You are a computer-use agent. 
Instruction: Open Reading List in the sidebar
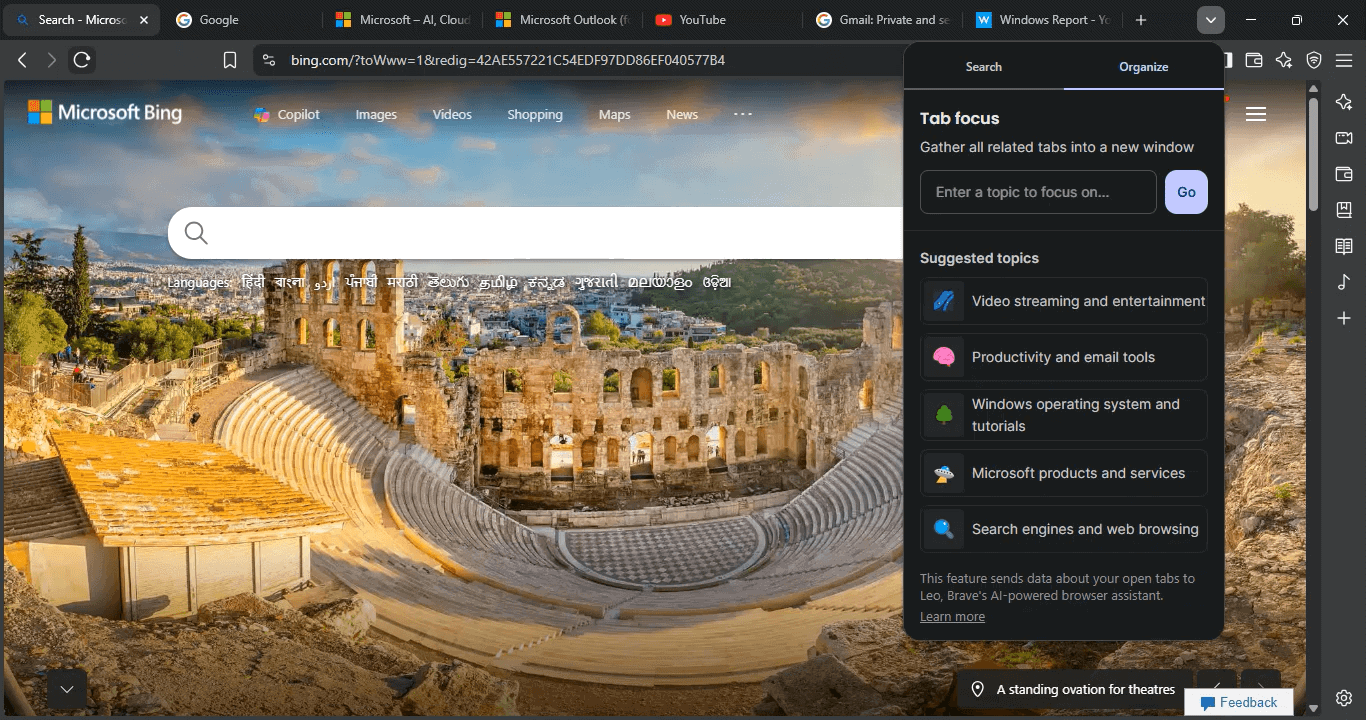tap(1344, 246)
